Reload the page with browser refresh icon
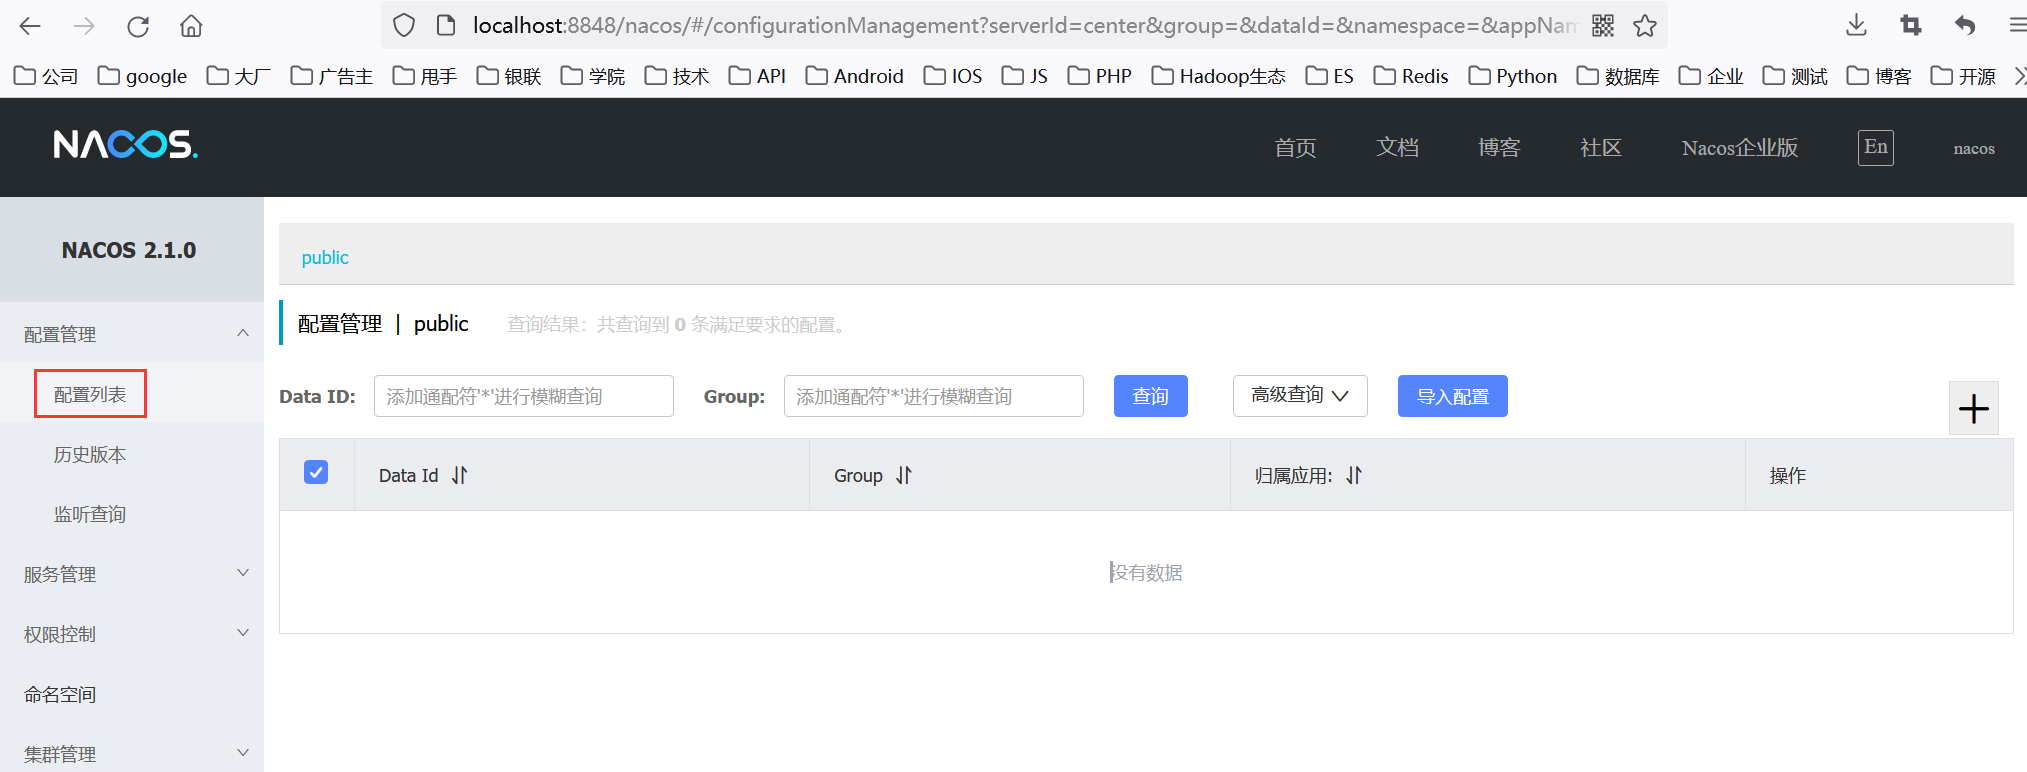 point(138,26)
